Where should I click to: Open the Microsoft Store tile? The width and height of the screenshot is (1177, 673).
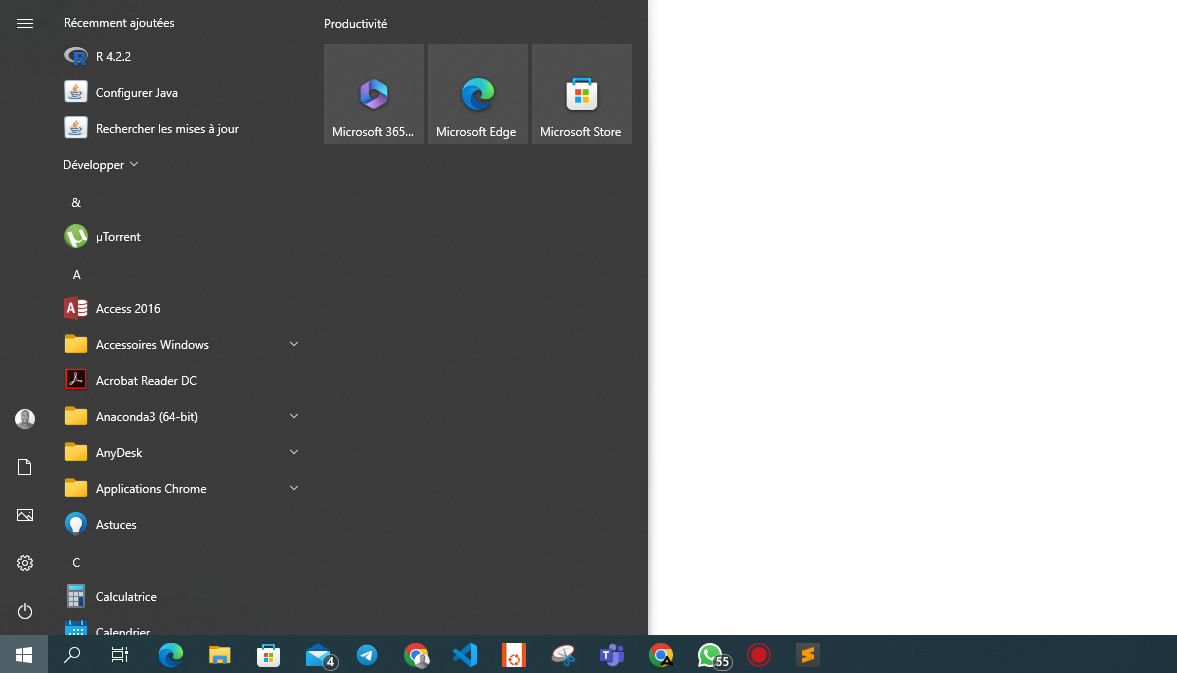[x=582, y=94]
